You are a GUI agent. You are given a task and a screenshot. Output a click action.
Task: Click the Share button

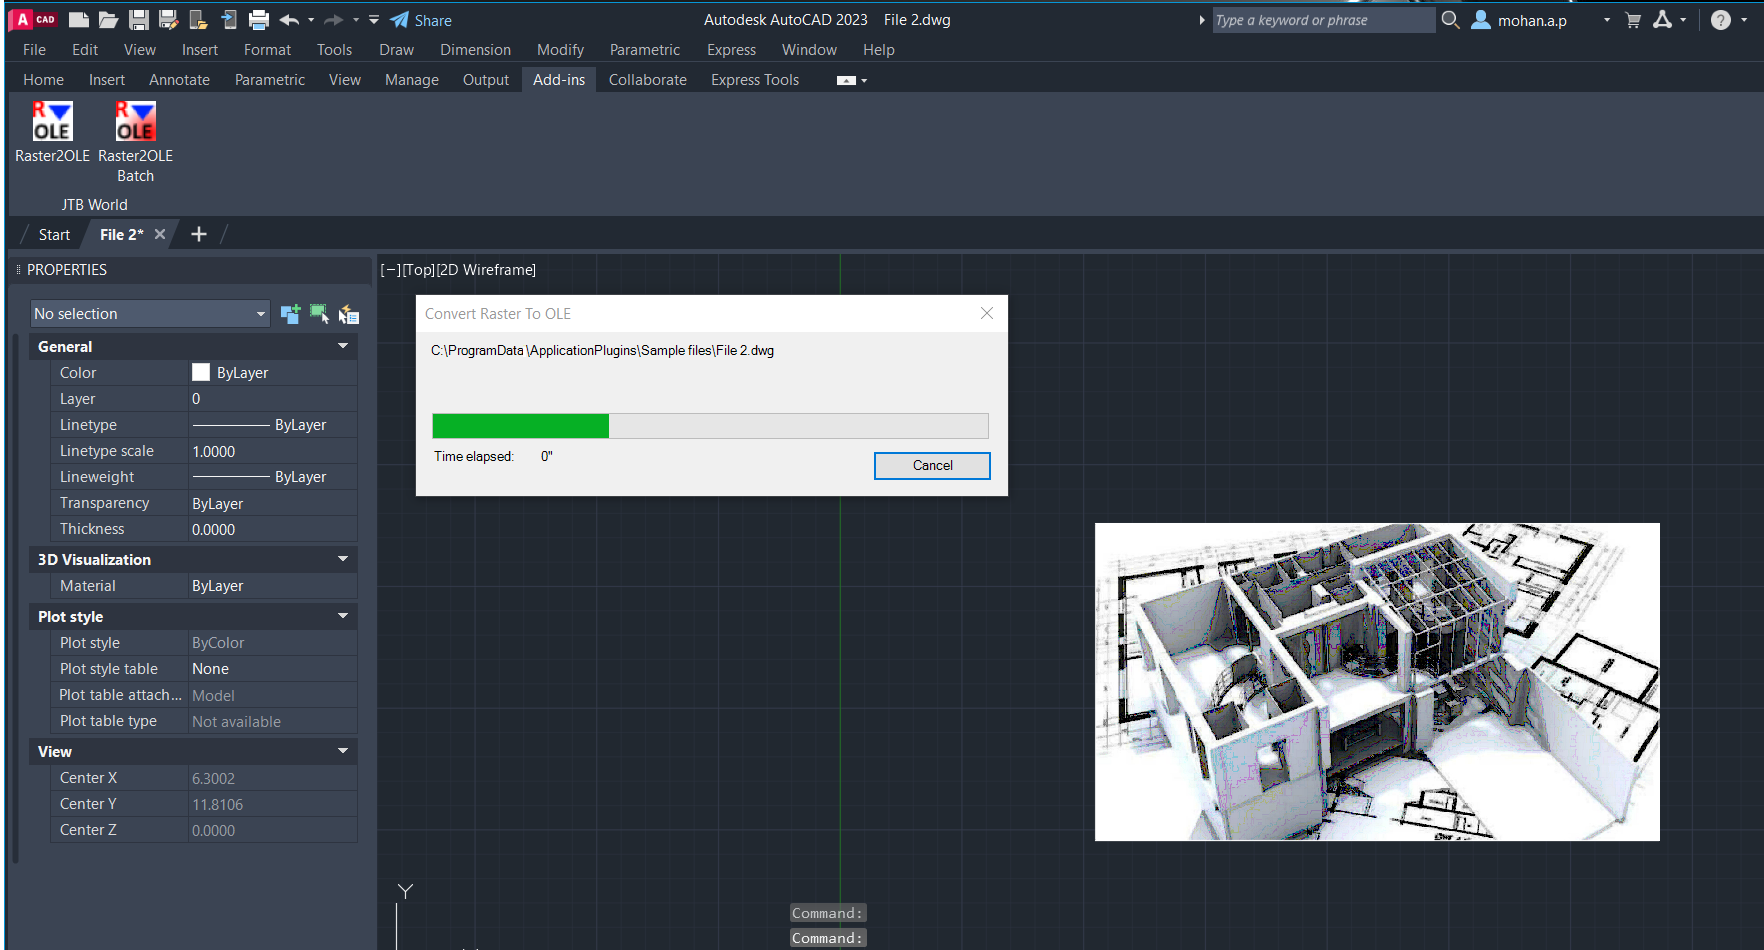421,20
